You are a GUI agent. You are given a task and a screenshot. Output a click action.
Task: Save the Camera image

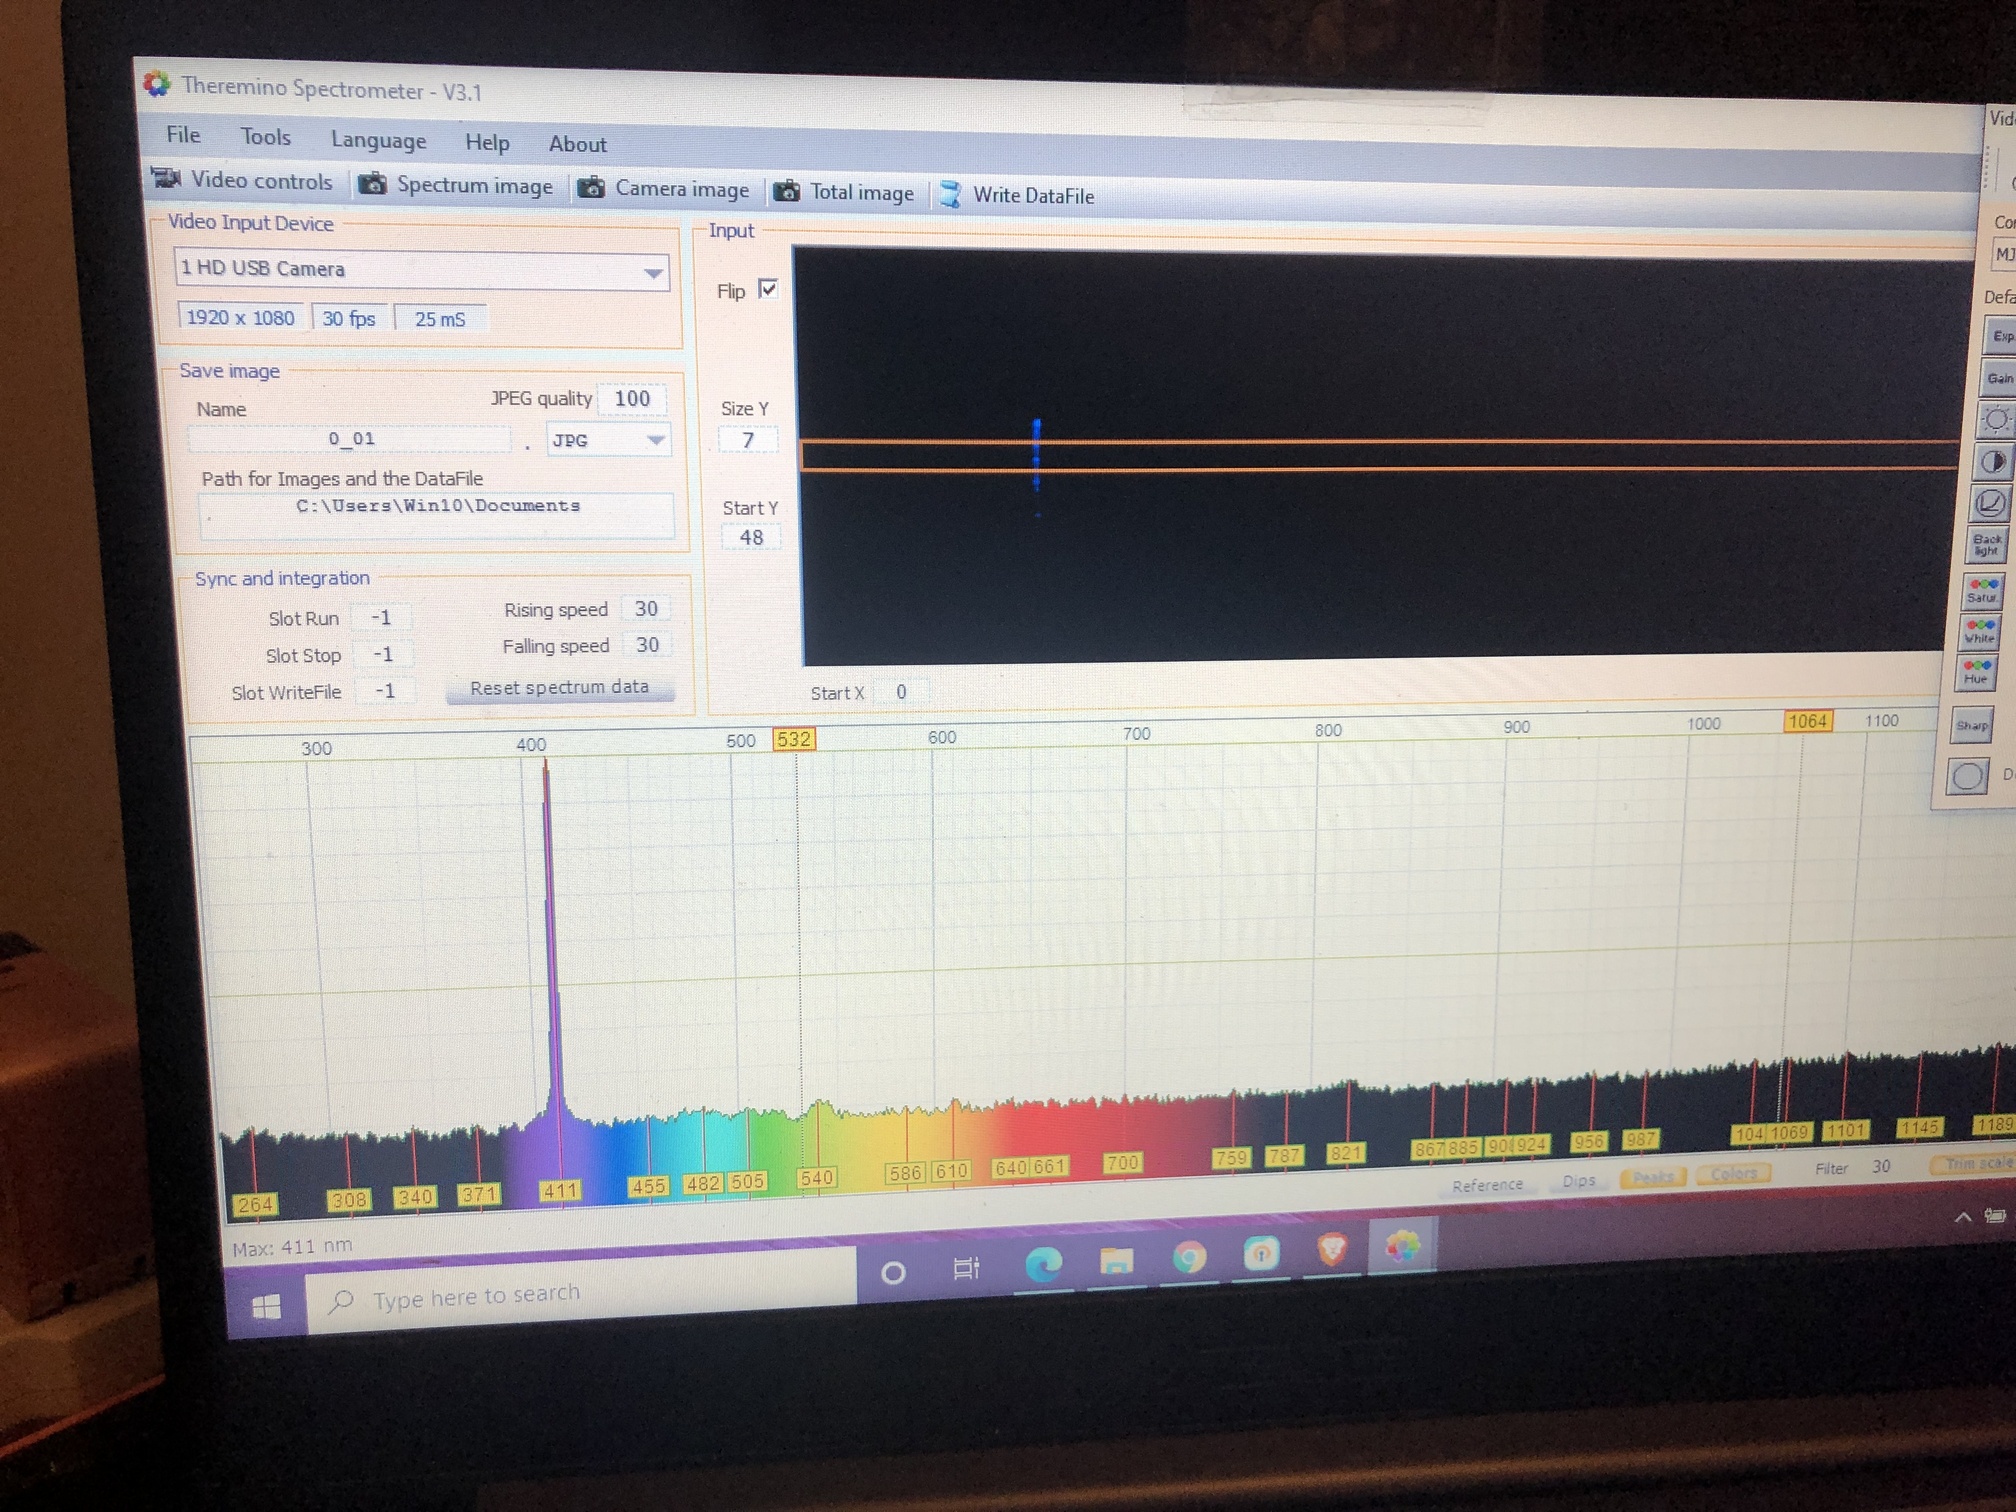click(x=663, y=188)
